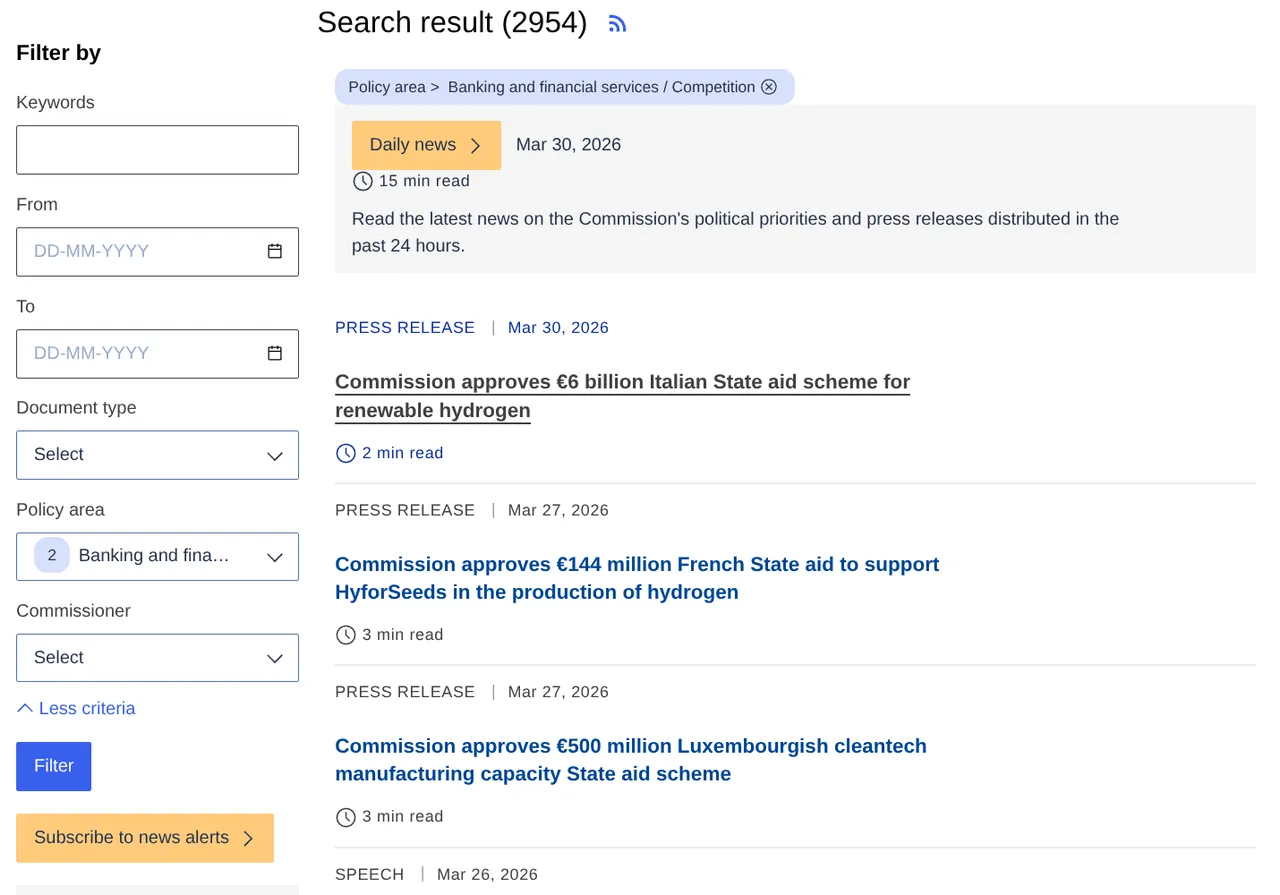Click into the Keywords text field
The width and height of the screenshot is (1280, 895).
click(157, 150)
